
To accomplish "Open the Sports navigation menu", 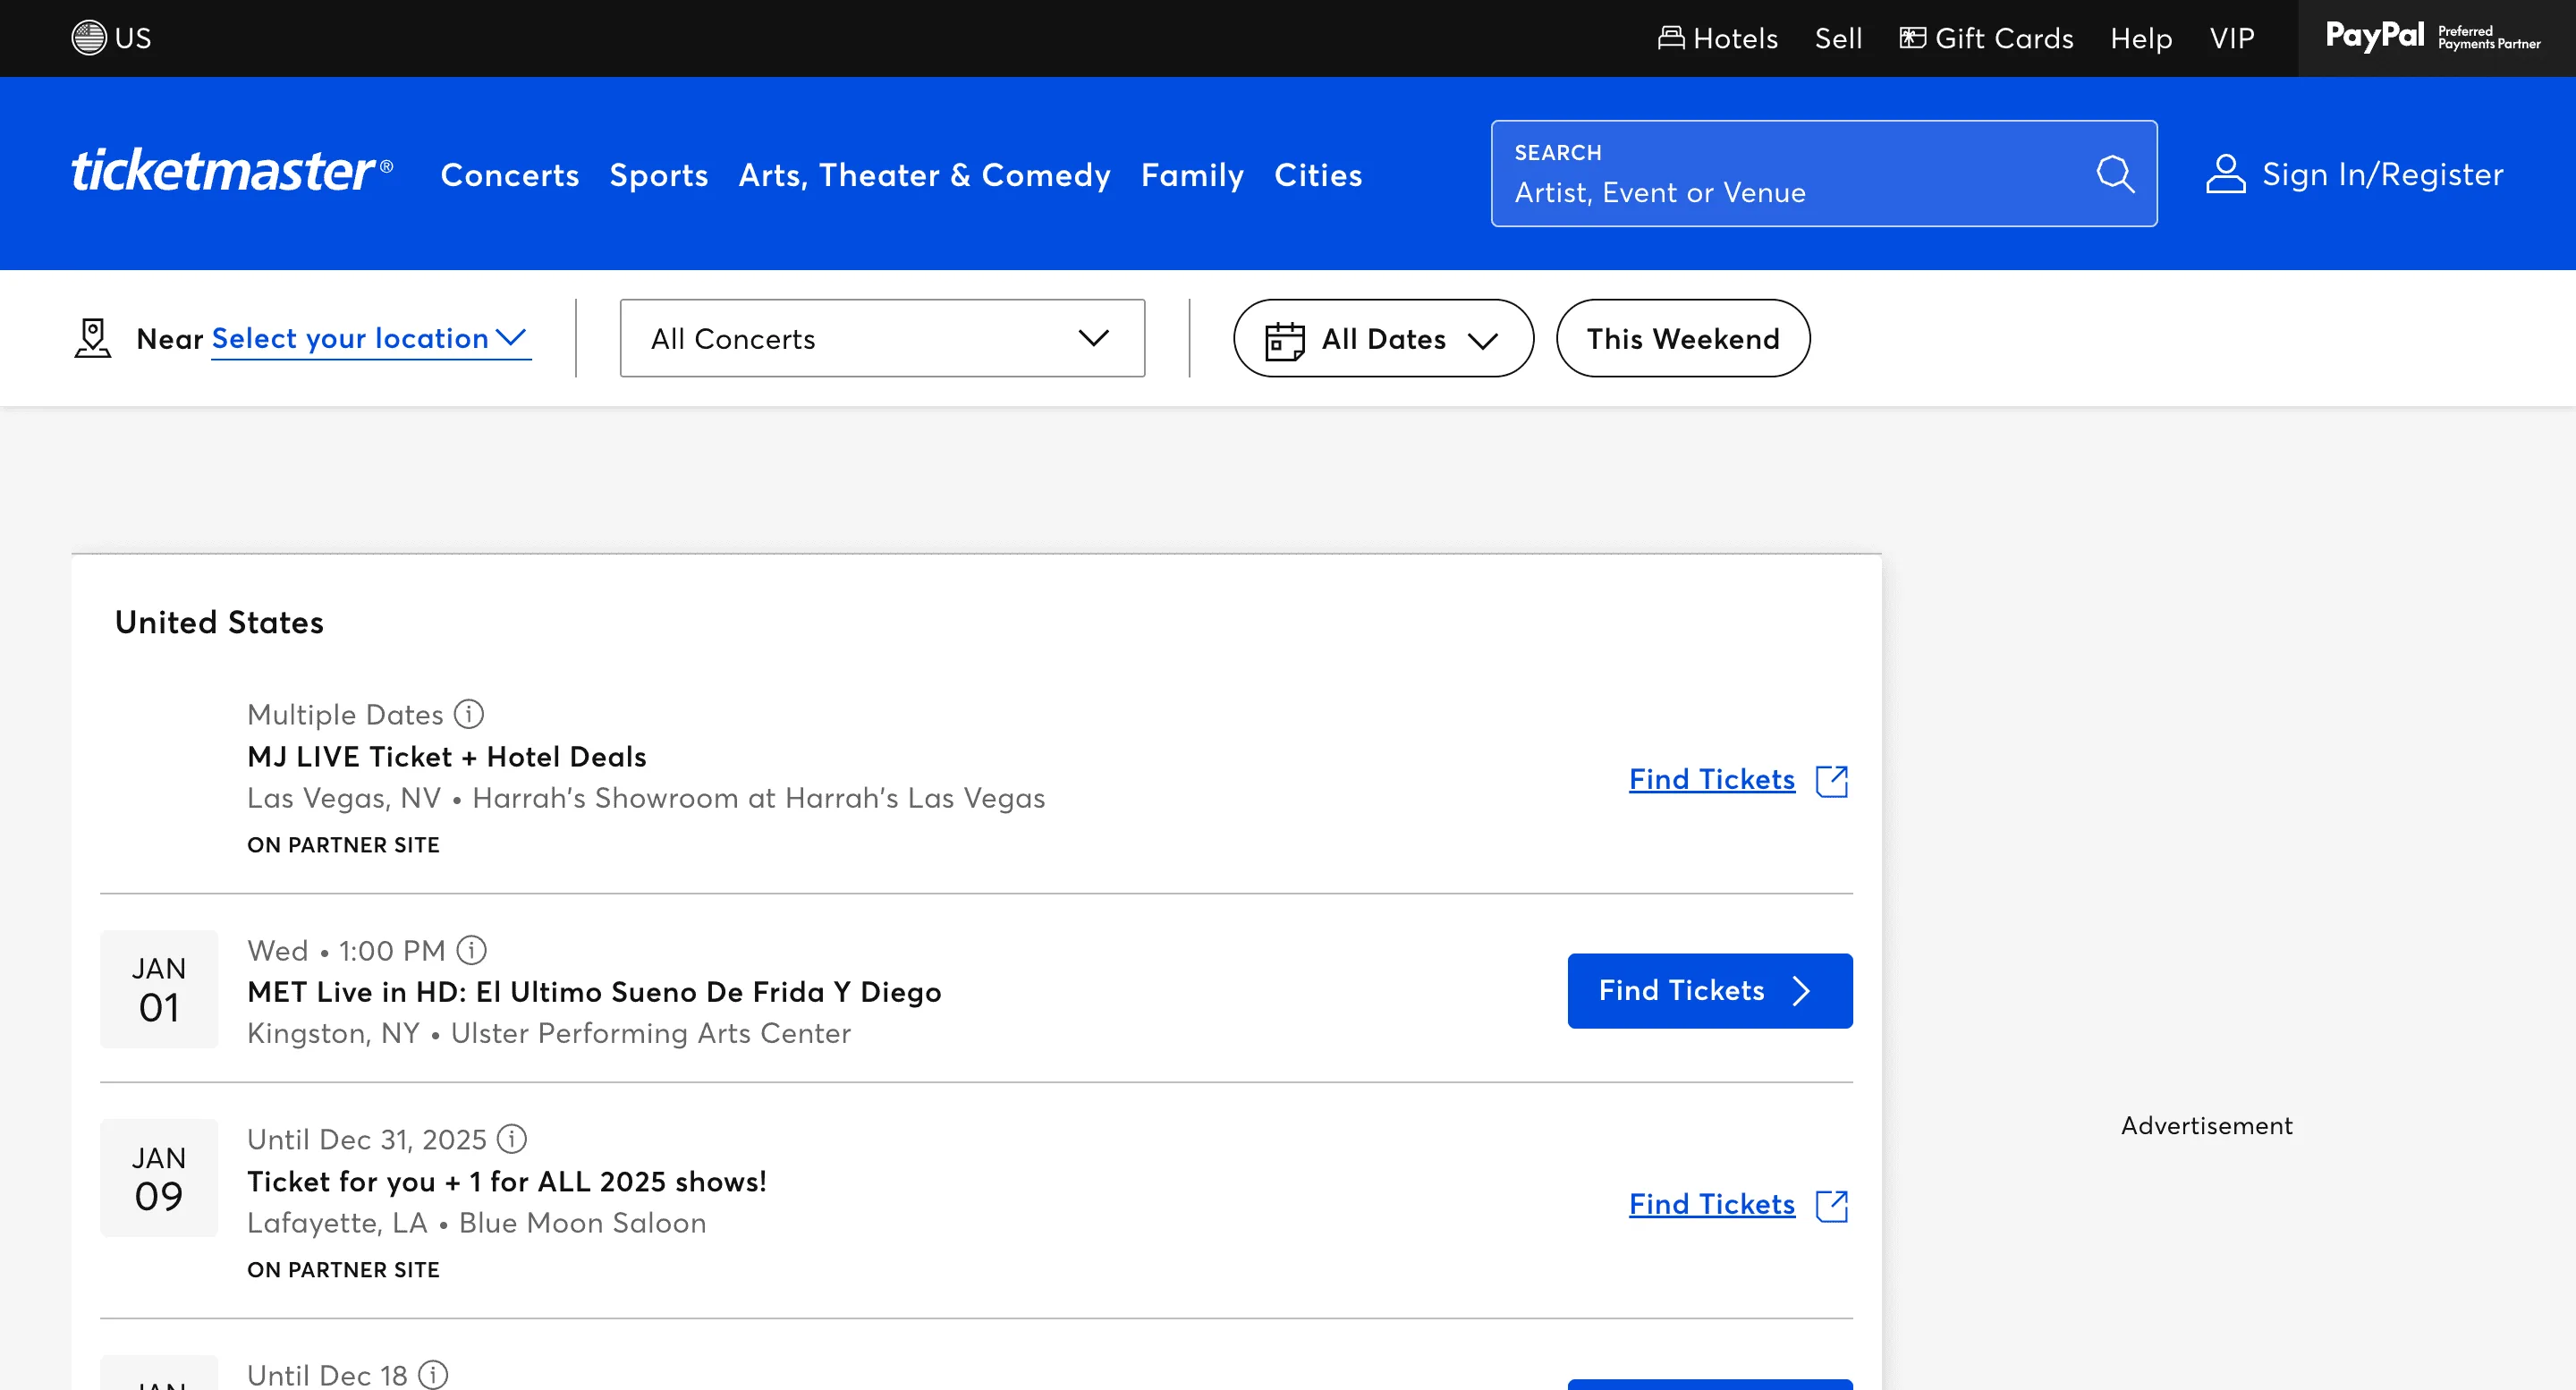I will (658, 174).
